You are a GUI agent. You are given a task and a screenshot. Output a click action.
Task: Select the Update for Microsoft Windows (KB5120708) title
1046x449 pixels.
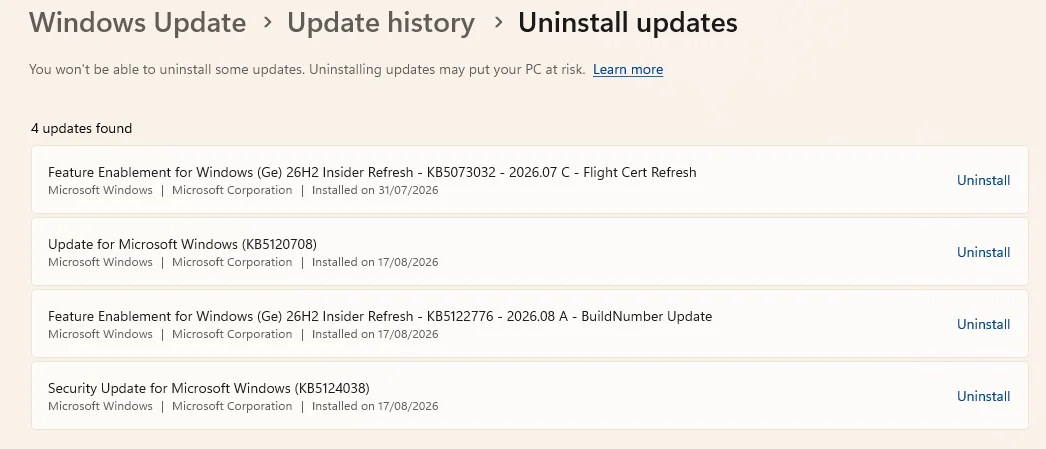pyautogui.click(x=182, y=244)
